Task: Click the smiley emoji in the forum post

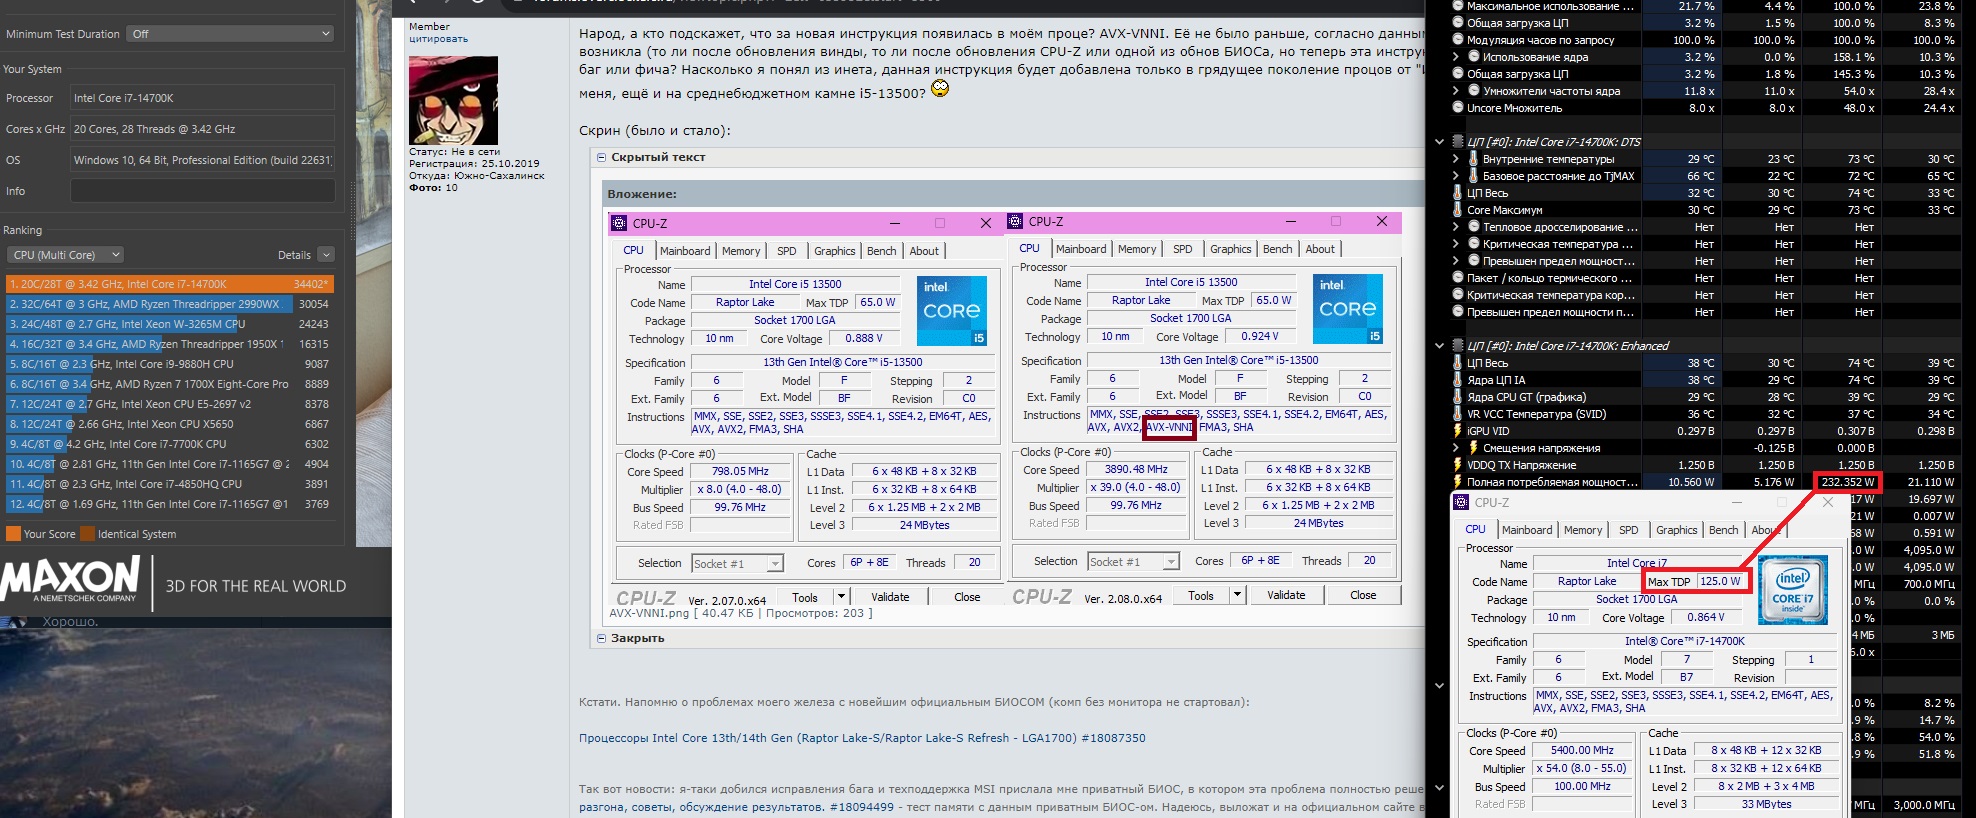Action: 940,89
